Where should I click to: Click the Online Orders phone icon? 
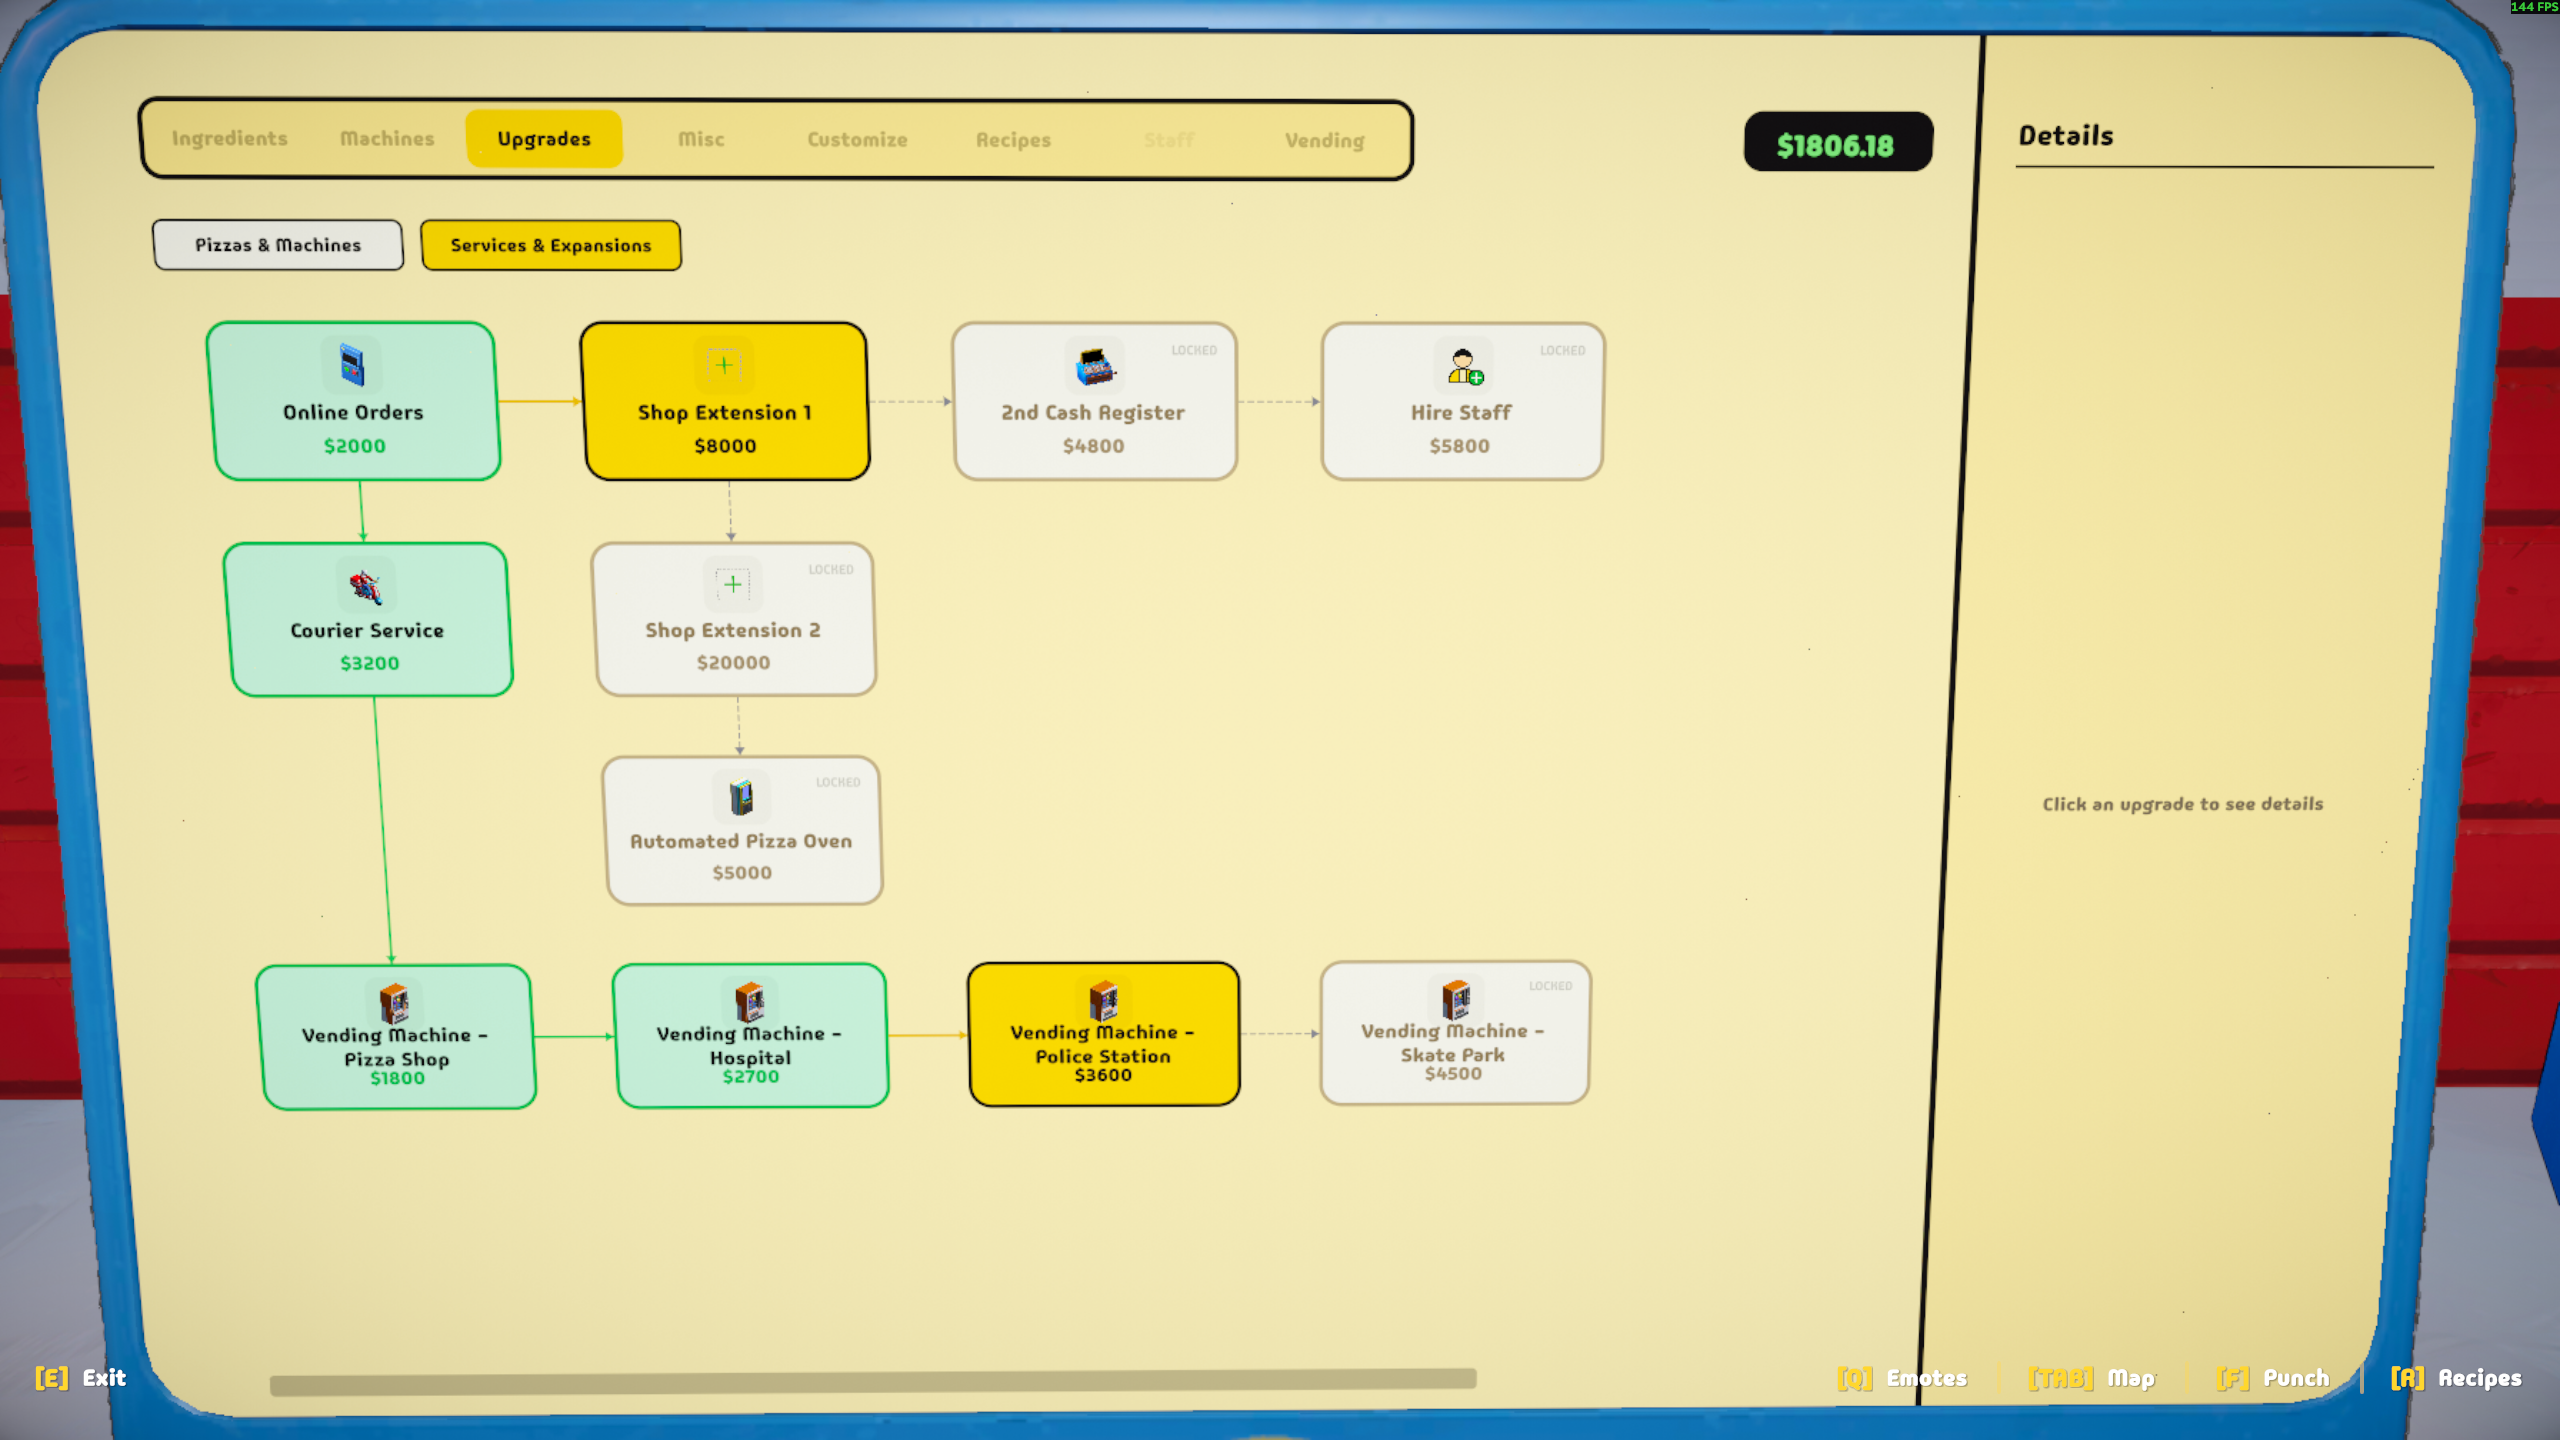coord(351,365)
